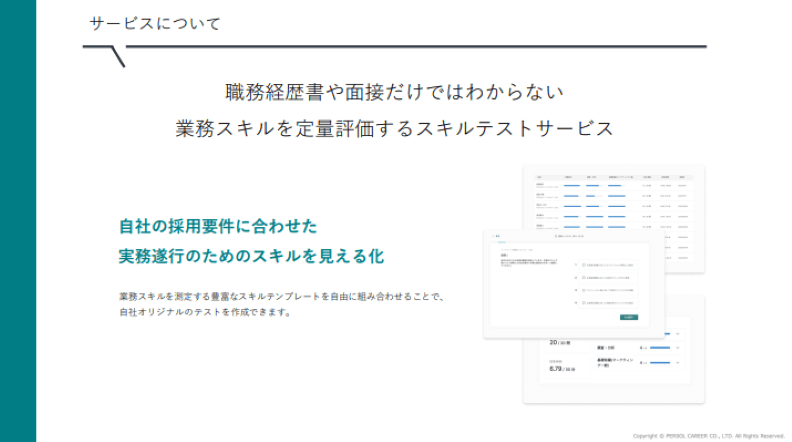Click the 基礎知識 score bar in results panel
The height and width of the screenshot is (442, 792).
658,362
